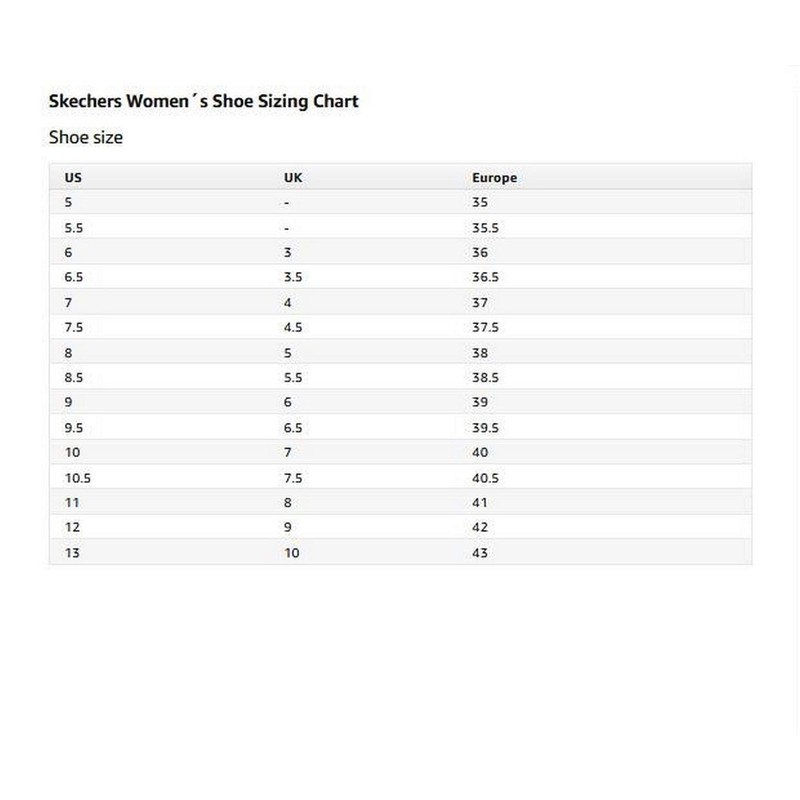Image resolution: width=800 pixels, height=800 pixels.
Task: Click the Europe 35.5 cell
Action: 485,227
